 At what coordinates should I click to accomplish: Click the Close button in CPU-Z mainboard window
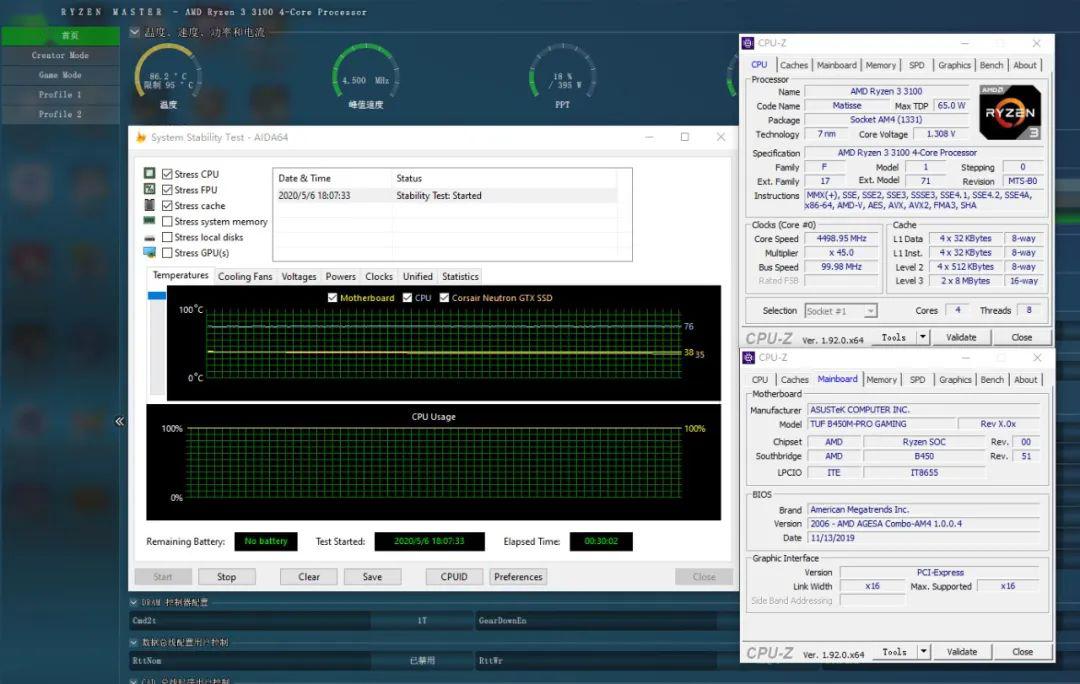1022,652
